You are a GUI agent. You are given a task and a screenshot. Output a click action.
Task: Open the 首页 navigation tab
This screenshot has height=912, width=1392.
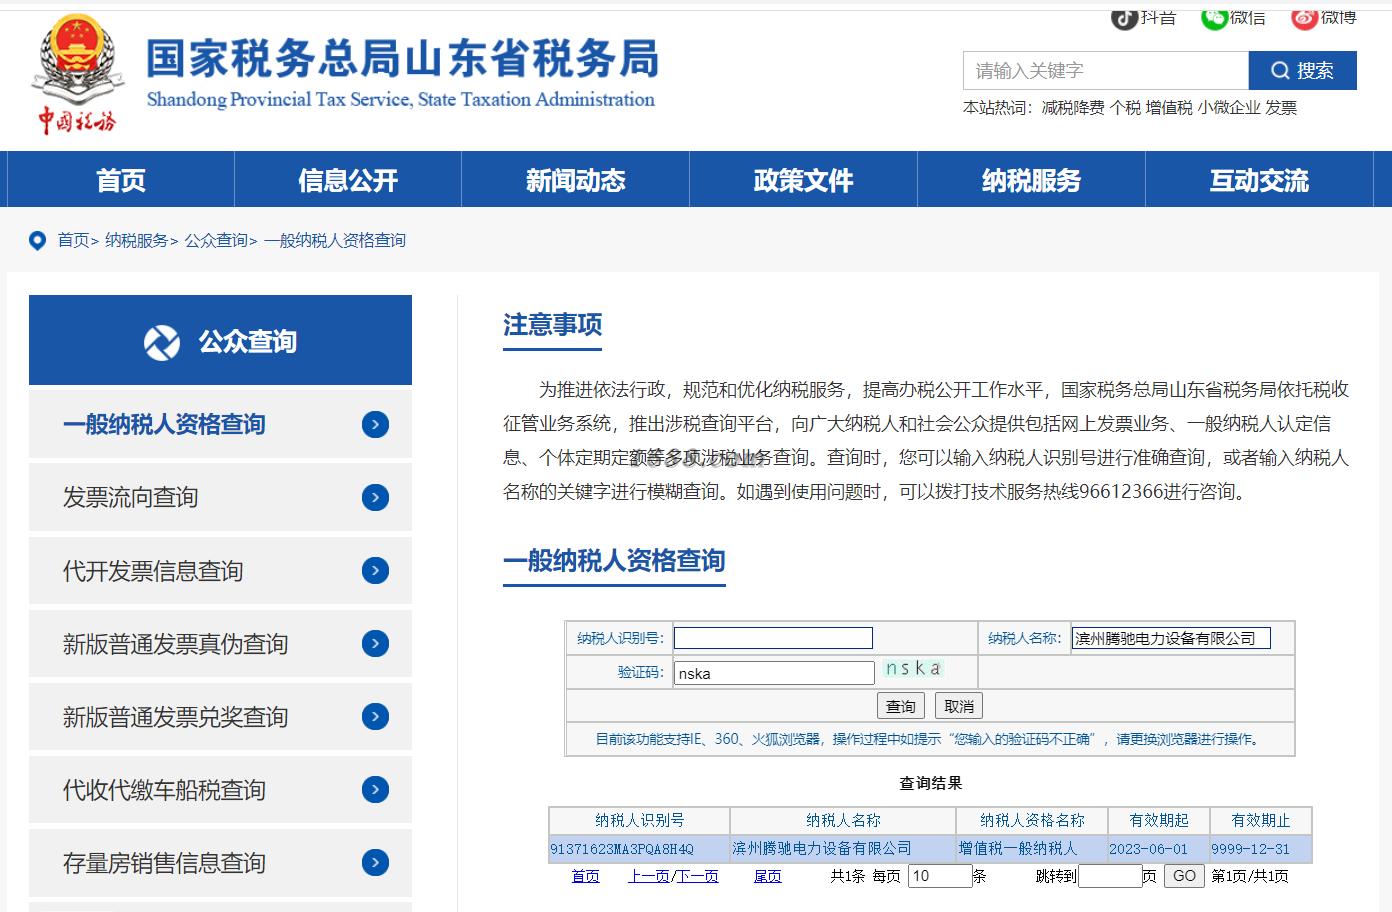[x=121, y=180]
